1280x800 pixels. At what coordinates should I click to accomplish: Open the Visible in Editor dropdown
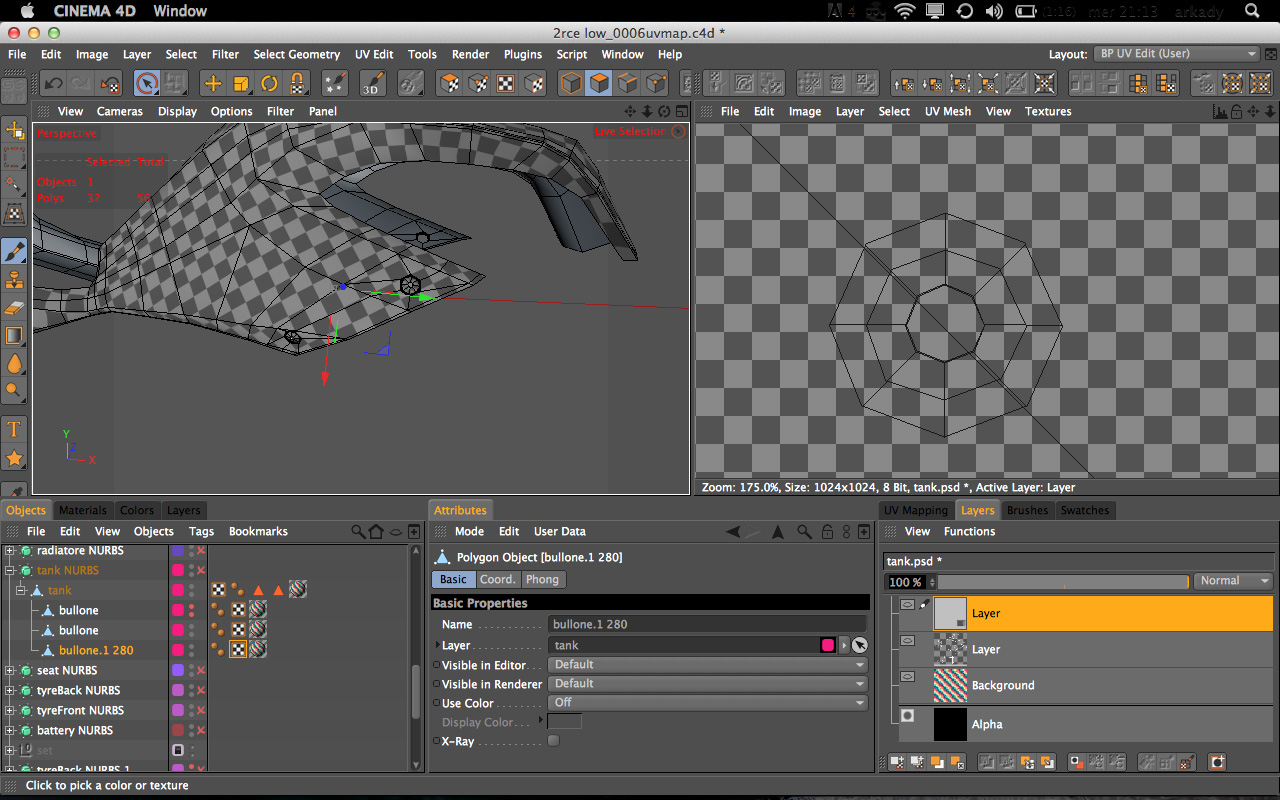click(707, 665)
